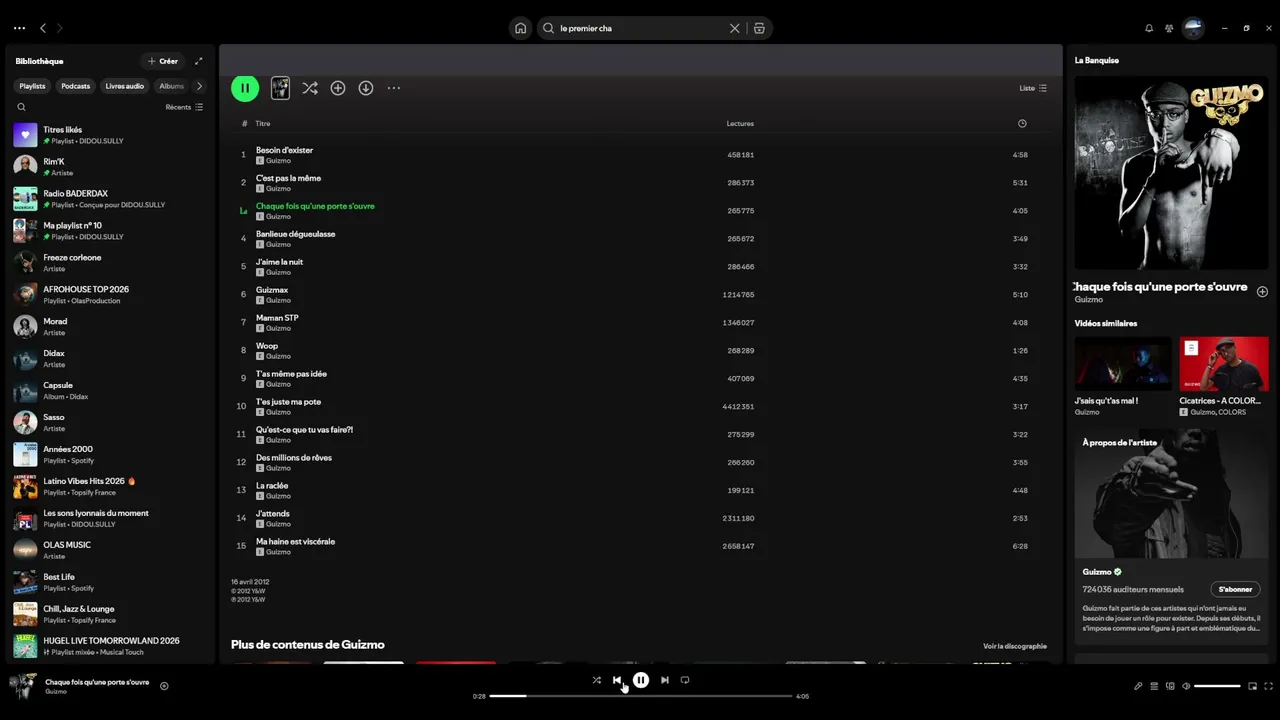
Task: Sort by the Titre column header
Action: 263,124
